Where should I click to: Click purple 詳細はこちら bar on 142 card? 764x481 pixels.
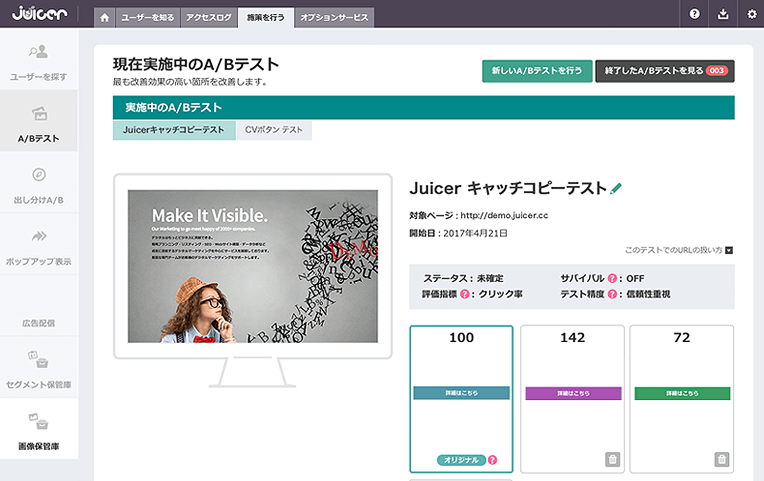coord(571,393)
